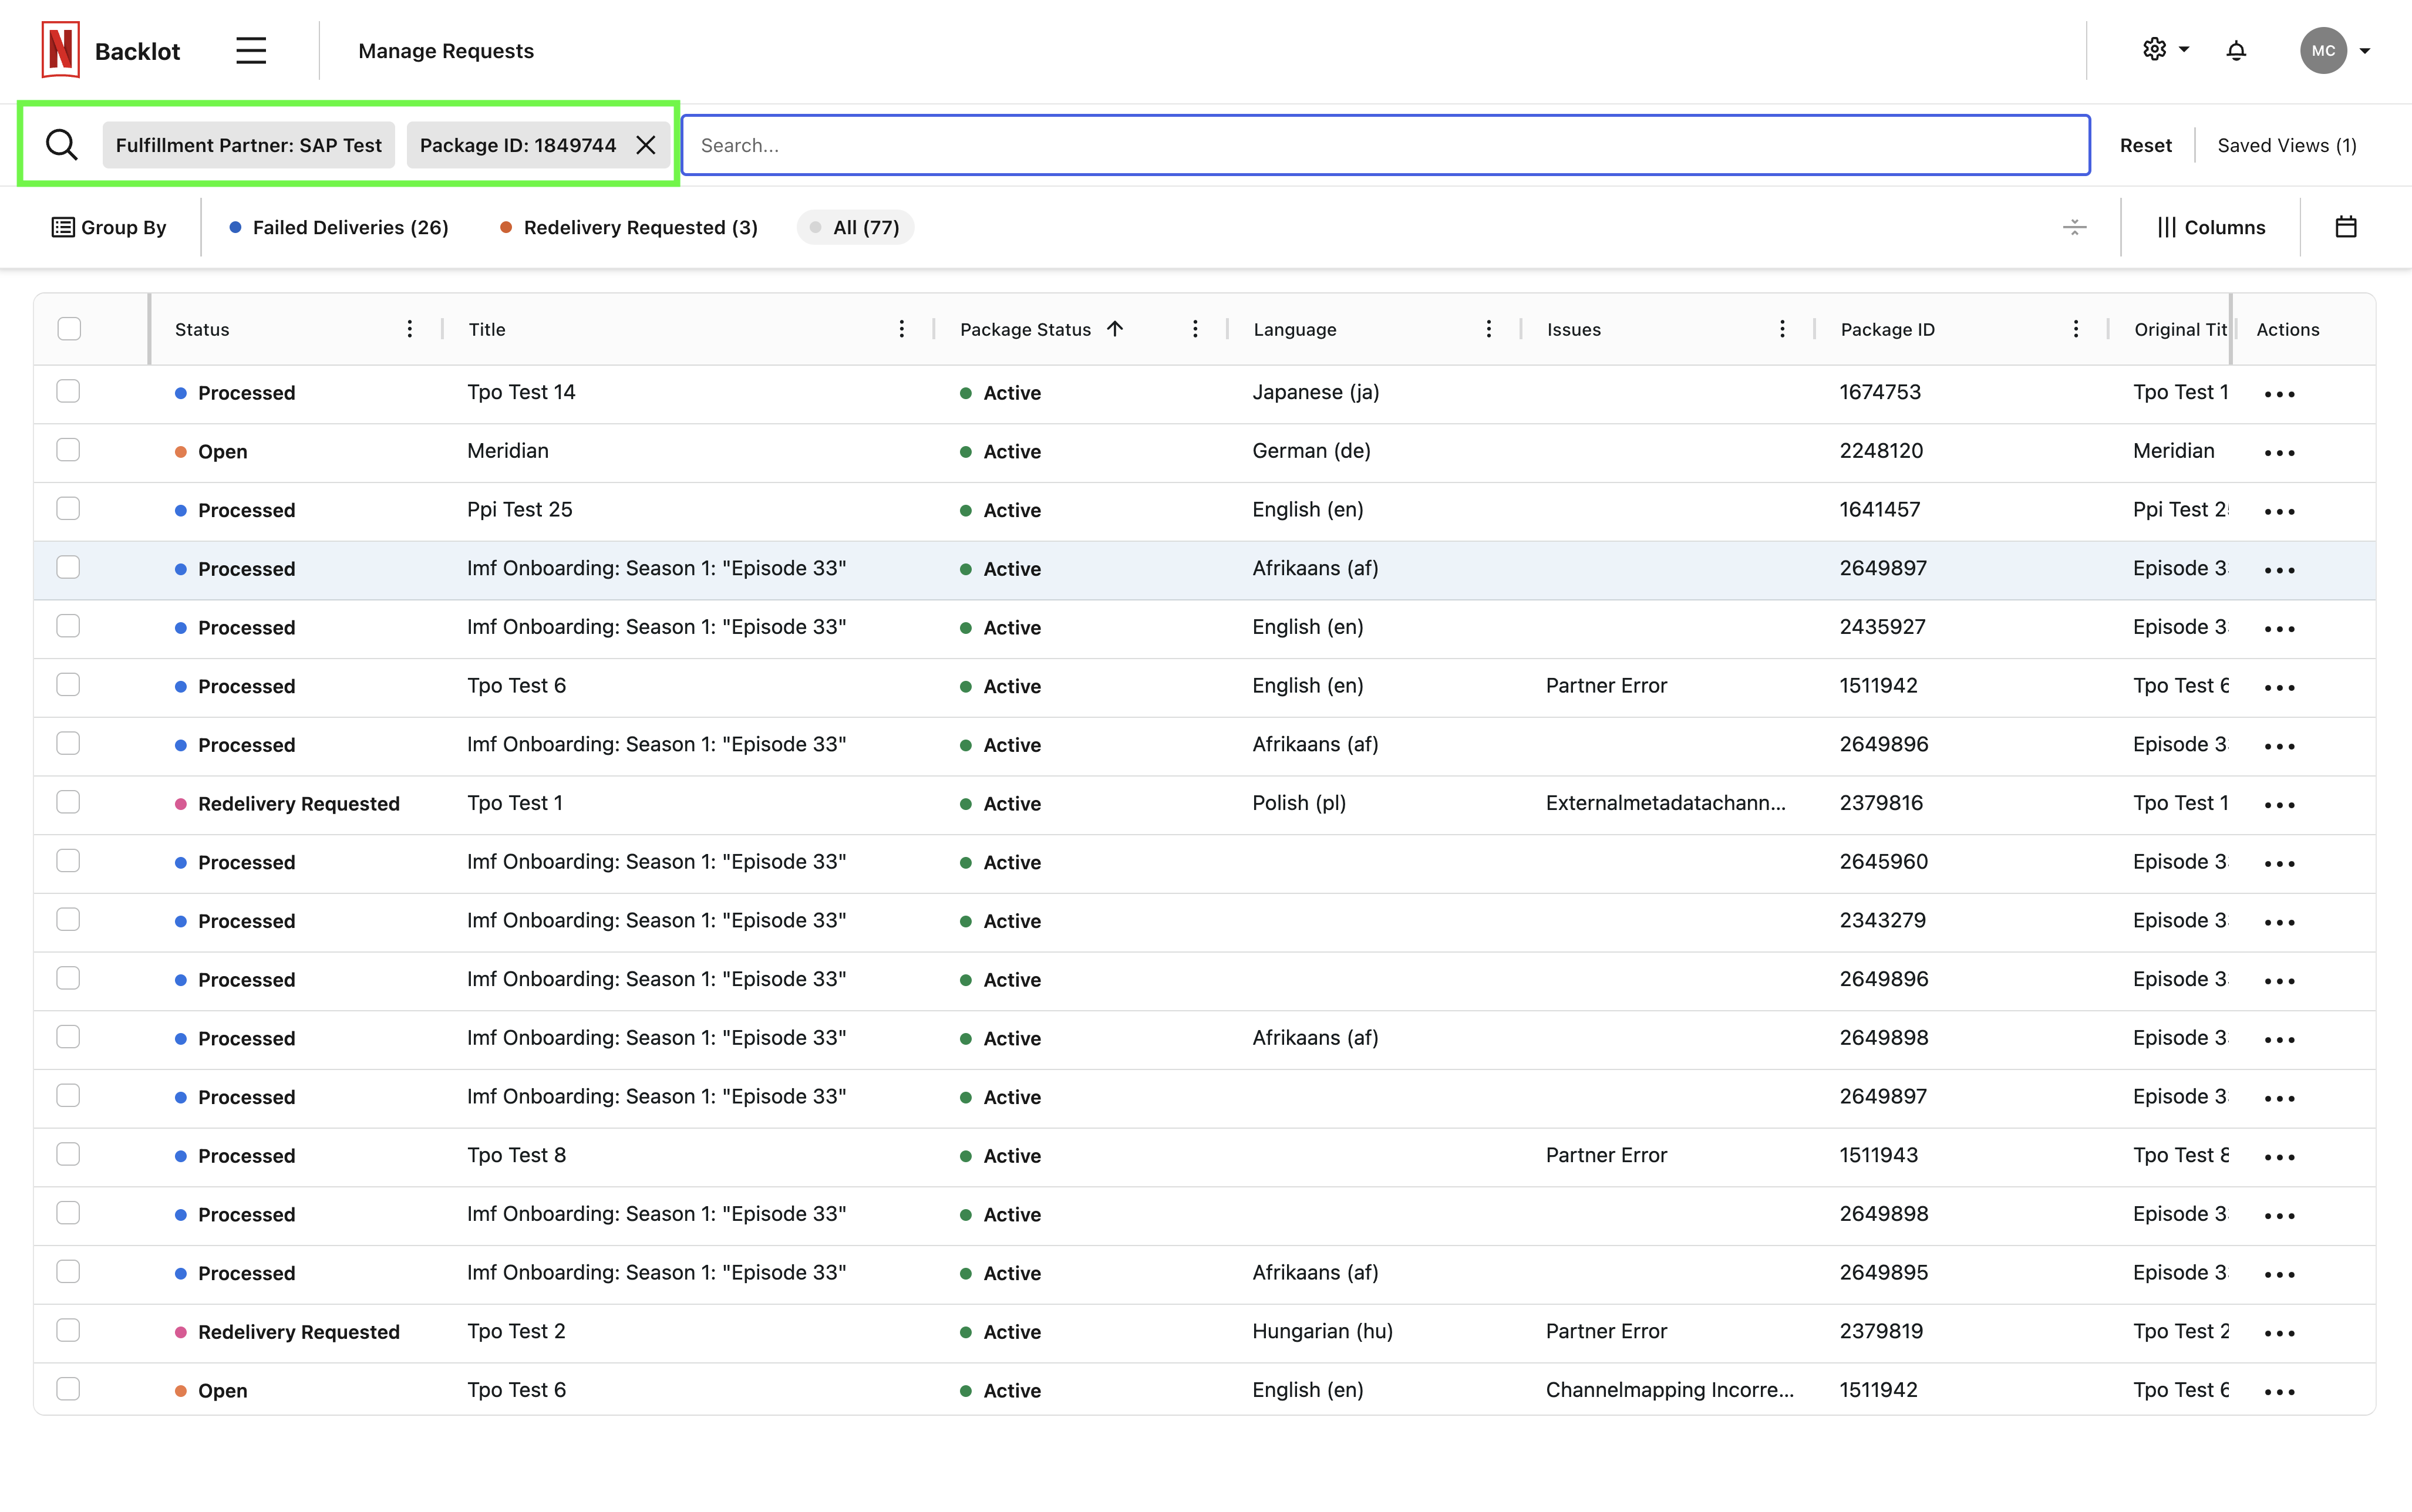Remove the Package ID filter chip

[646, 145]
